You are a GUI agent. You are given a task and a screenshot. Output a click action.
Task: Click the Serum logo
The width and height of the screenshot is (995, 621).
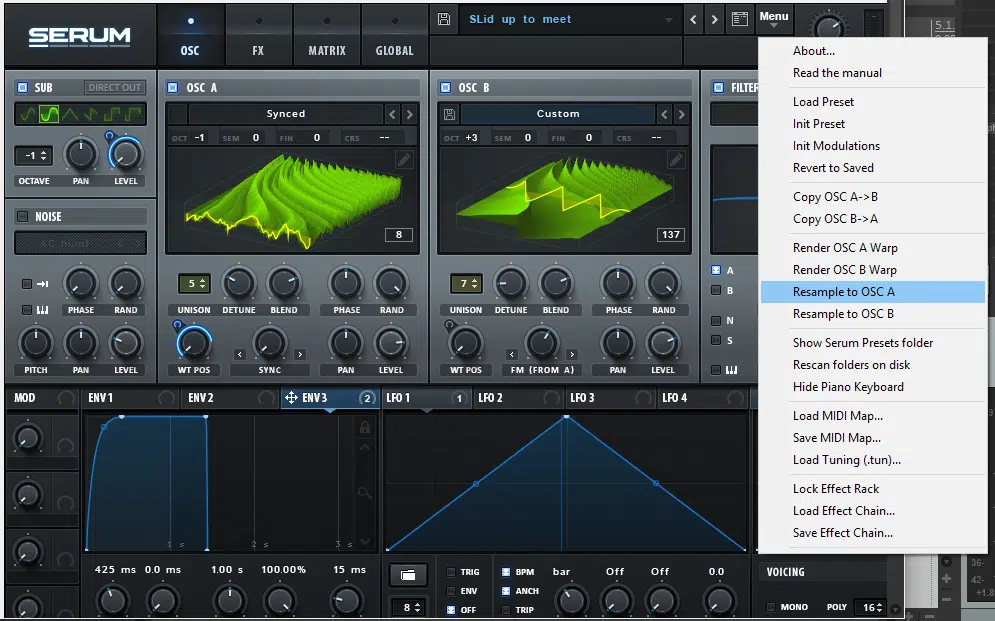[79, 37]
